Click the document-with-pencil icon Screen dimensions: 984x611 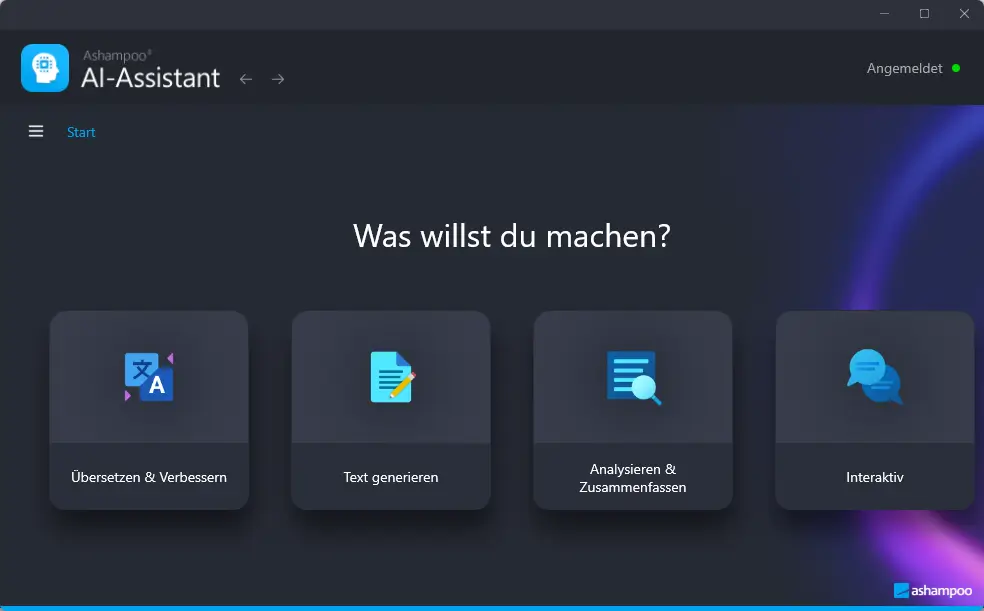pos(392,376)
